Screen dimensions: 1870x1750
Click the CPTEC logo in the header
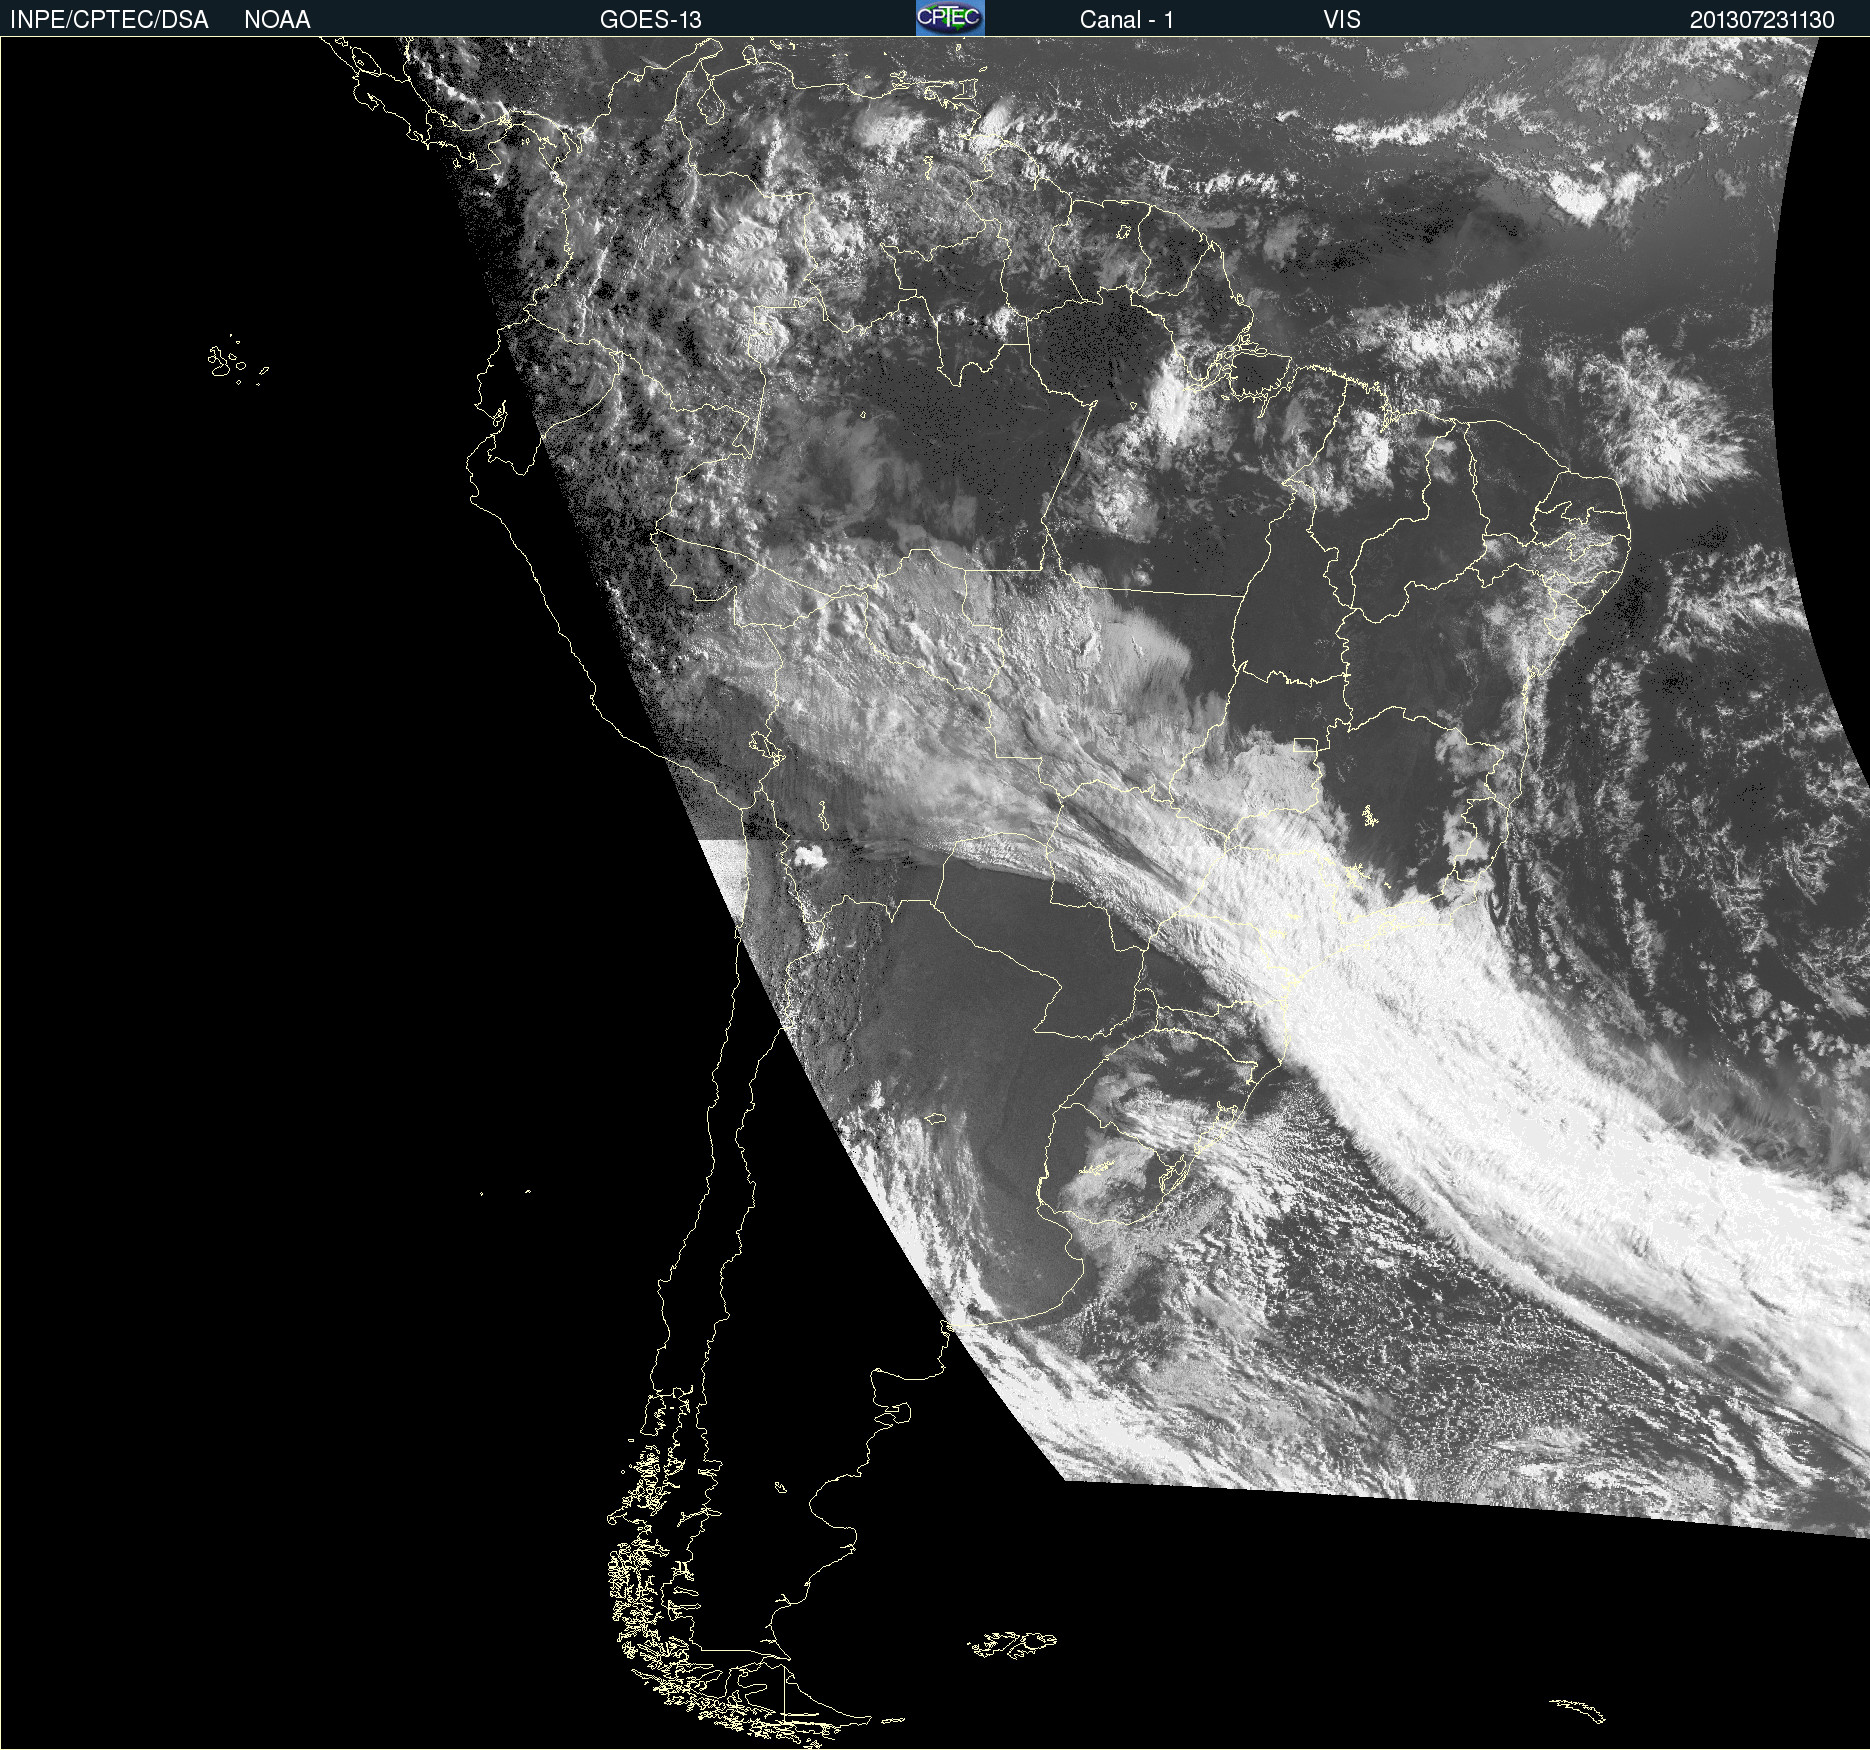pyautogui.click(x=949, y=18)
